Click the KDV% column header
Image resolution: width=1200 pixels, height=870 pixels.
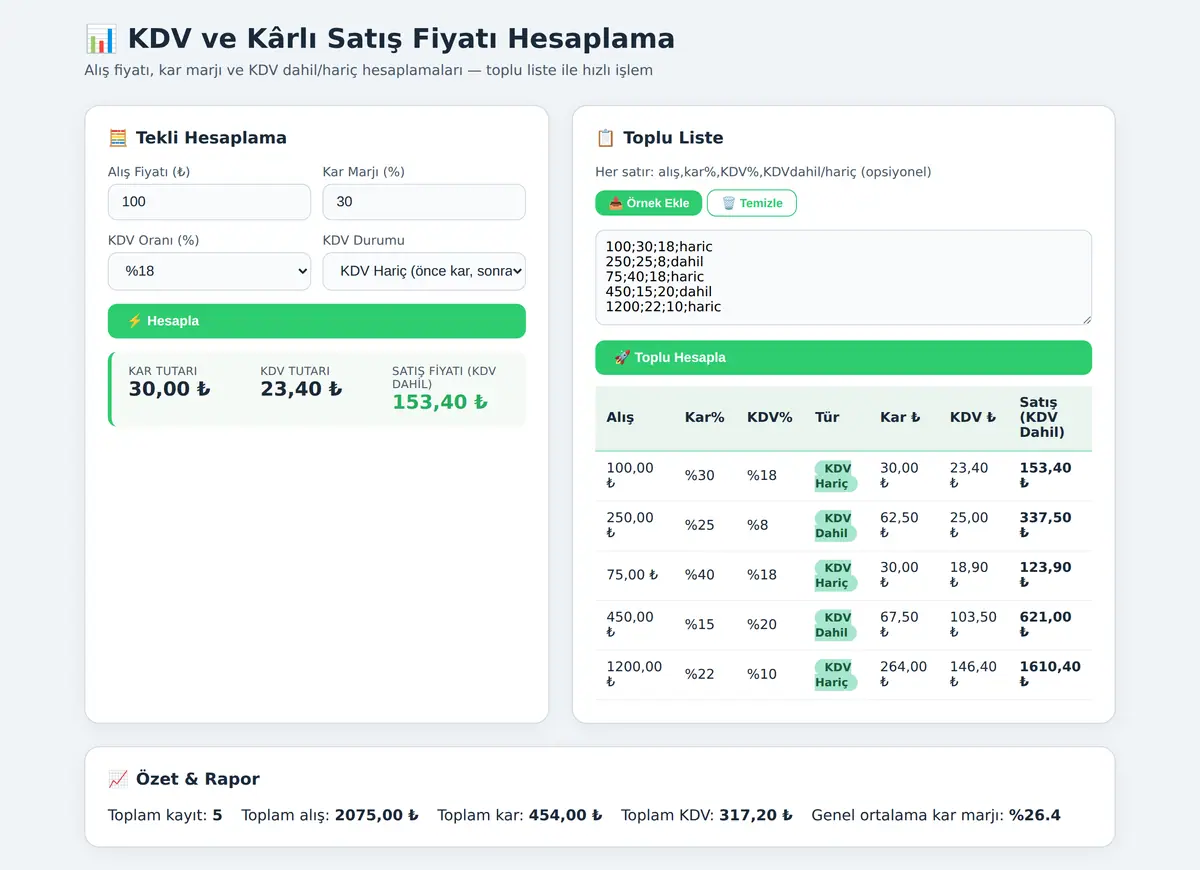click(x=769, y=418)
